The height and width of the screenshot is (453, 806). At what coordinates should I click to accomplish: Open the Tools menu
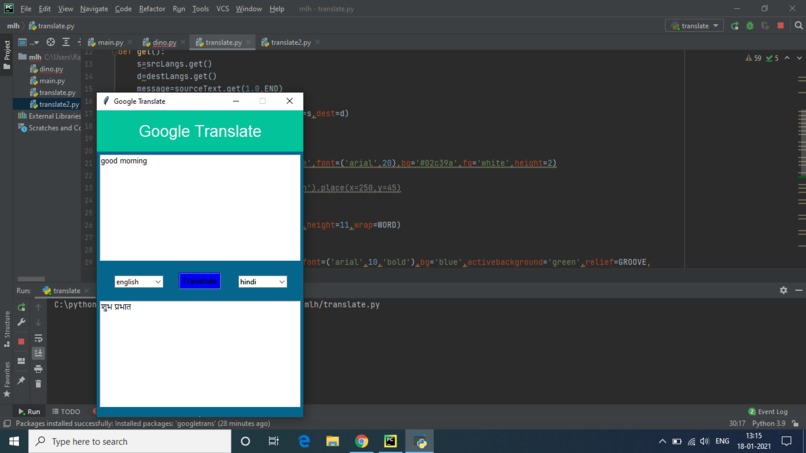click(200, 9)
